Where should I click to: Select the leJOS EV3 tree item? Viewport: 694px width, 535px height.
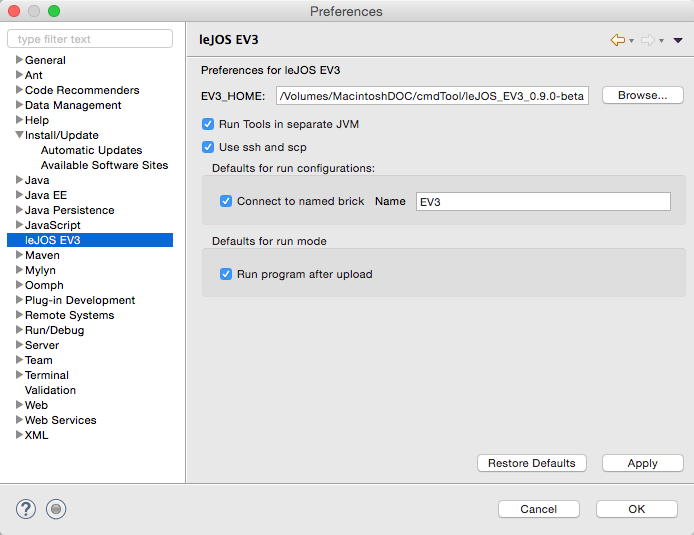[x=90, y=240]
